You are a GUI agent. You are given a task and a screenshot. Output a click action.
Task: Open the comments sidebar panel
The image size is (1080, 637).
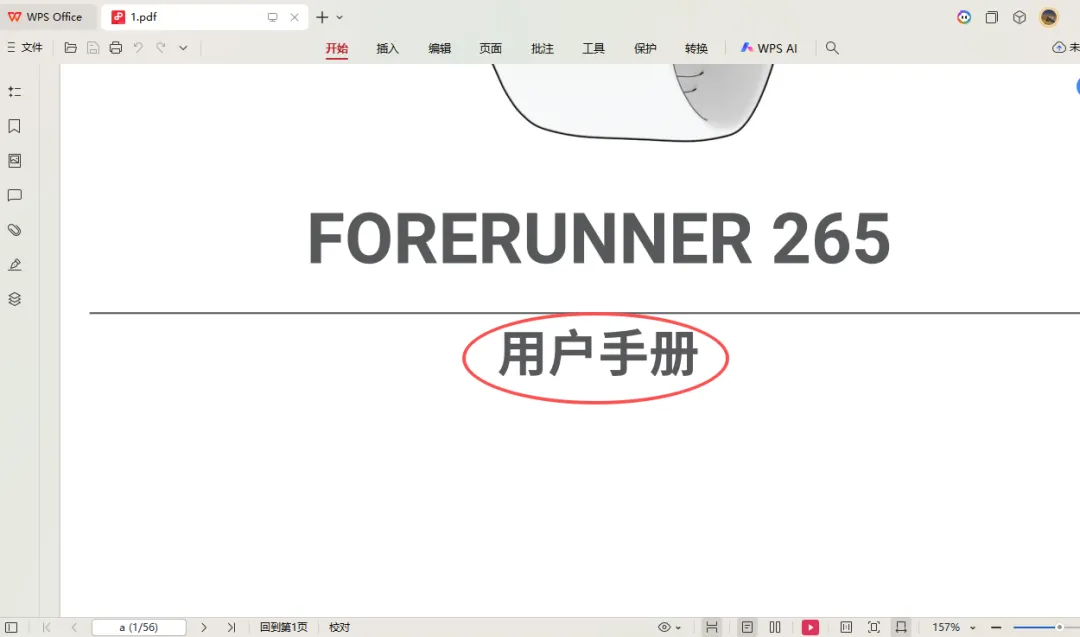(x=14, y=196)
